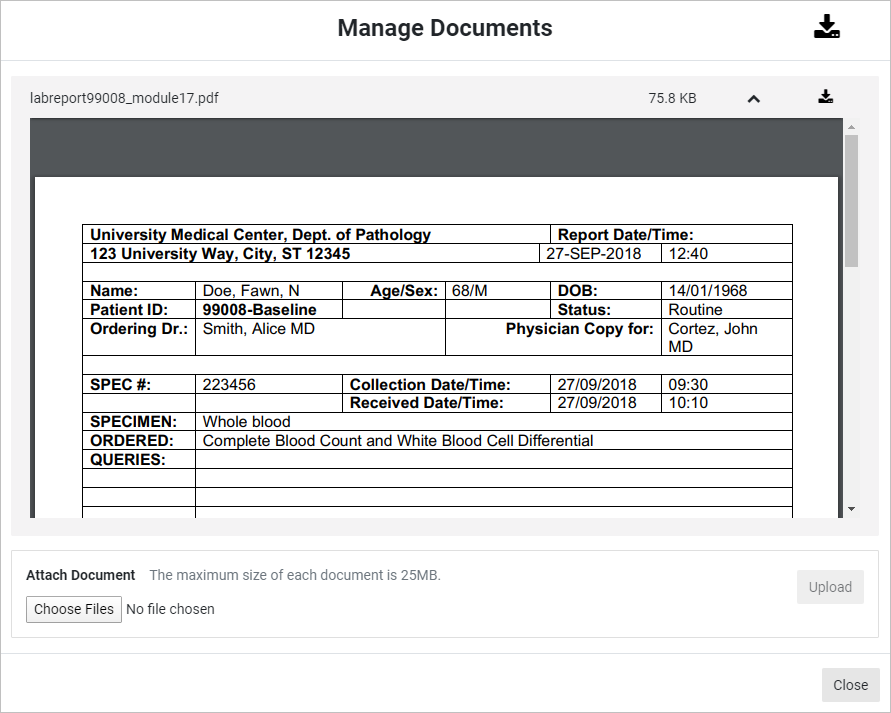Image resolution: width=891 pixels, height=713 pixels.
Task: Click the Complete Blood Count ordered text
Action: [398, 441]
